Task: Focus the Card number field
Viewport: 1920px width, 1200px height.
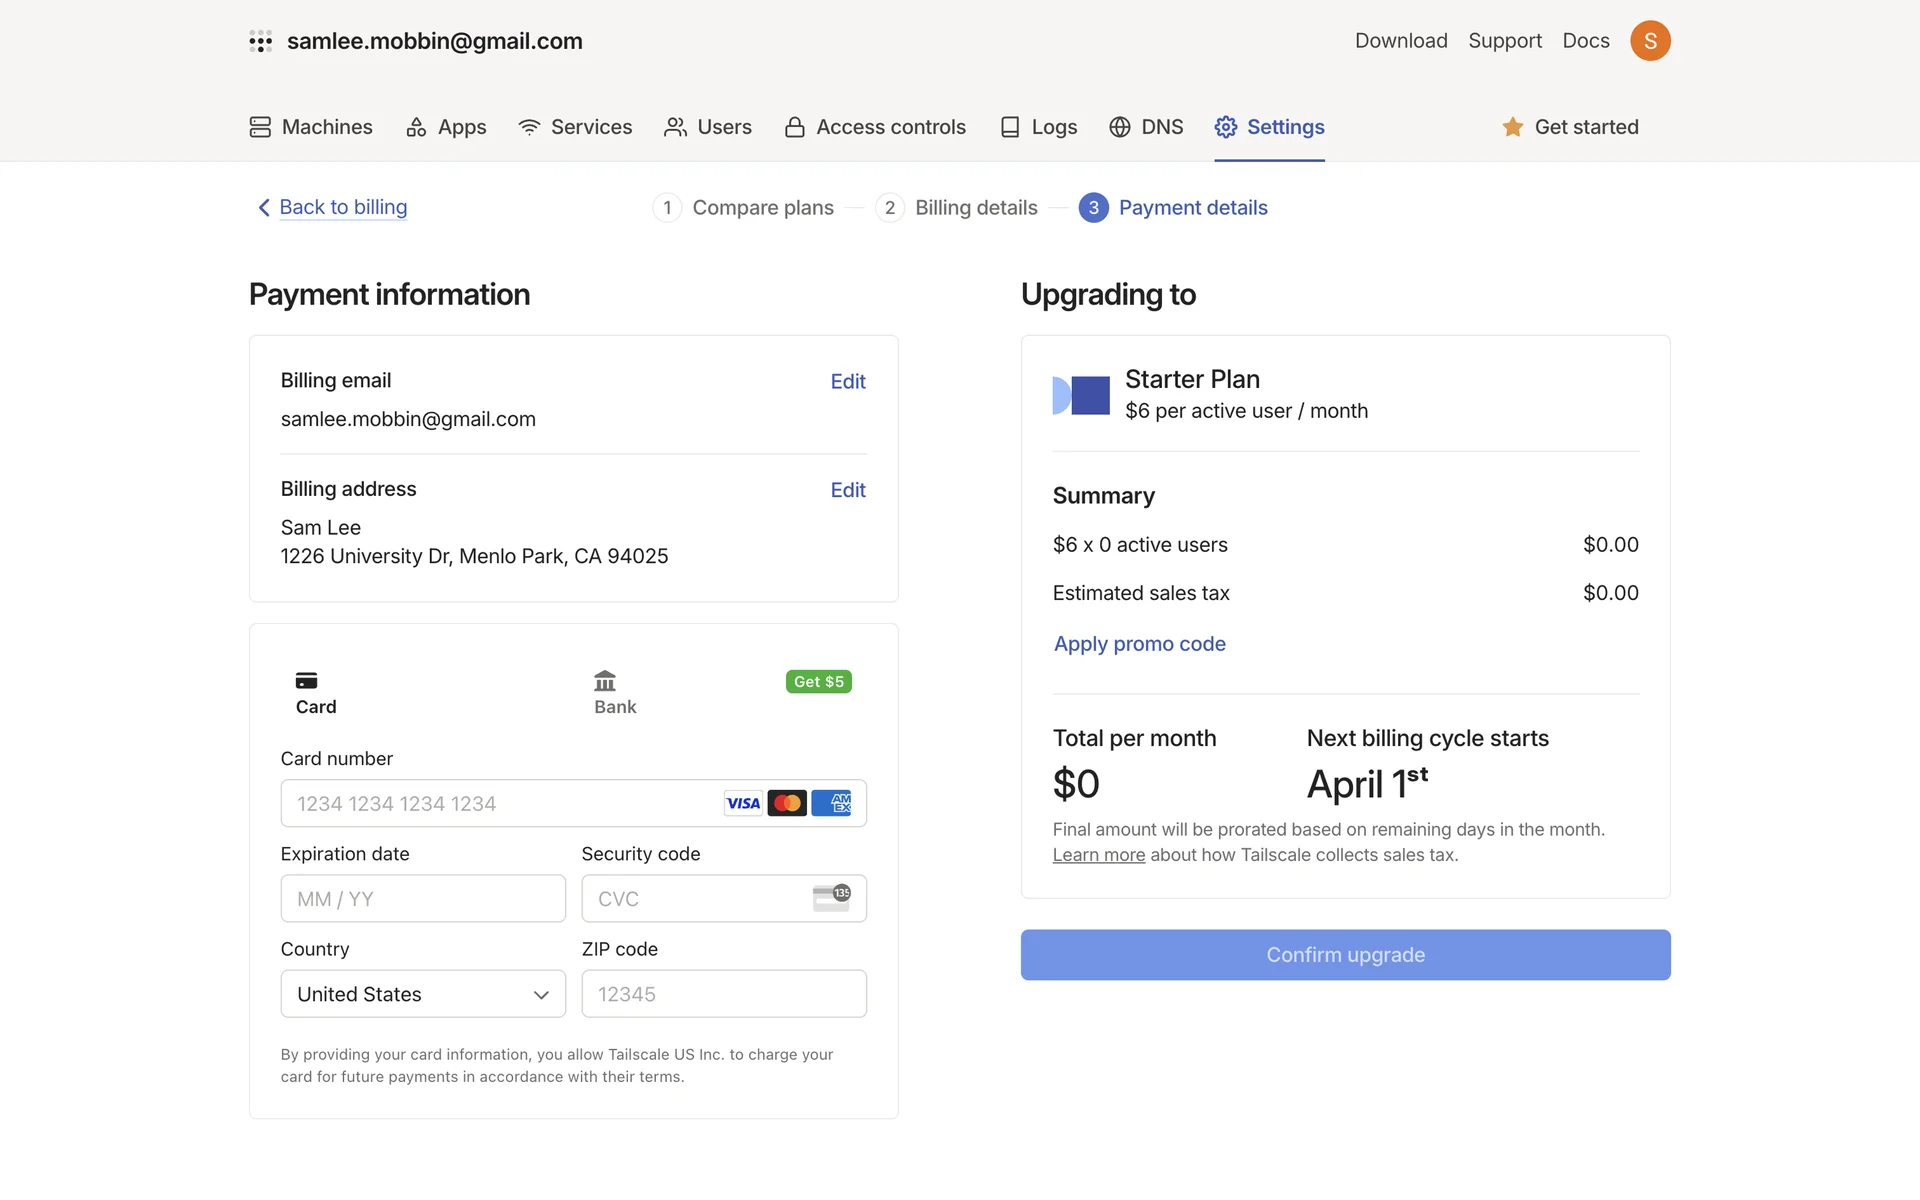Action: point(500,803)
